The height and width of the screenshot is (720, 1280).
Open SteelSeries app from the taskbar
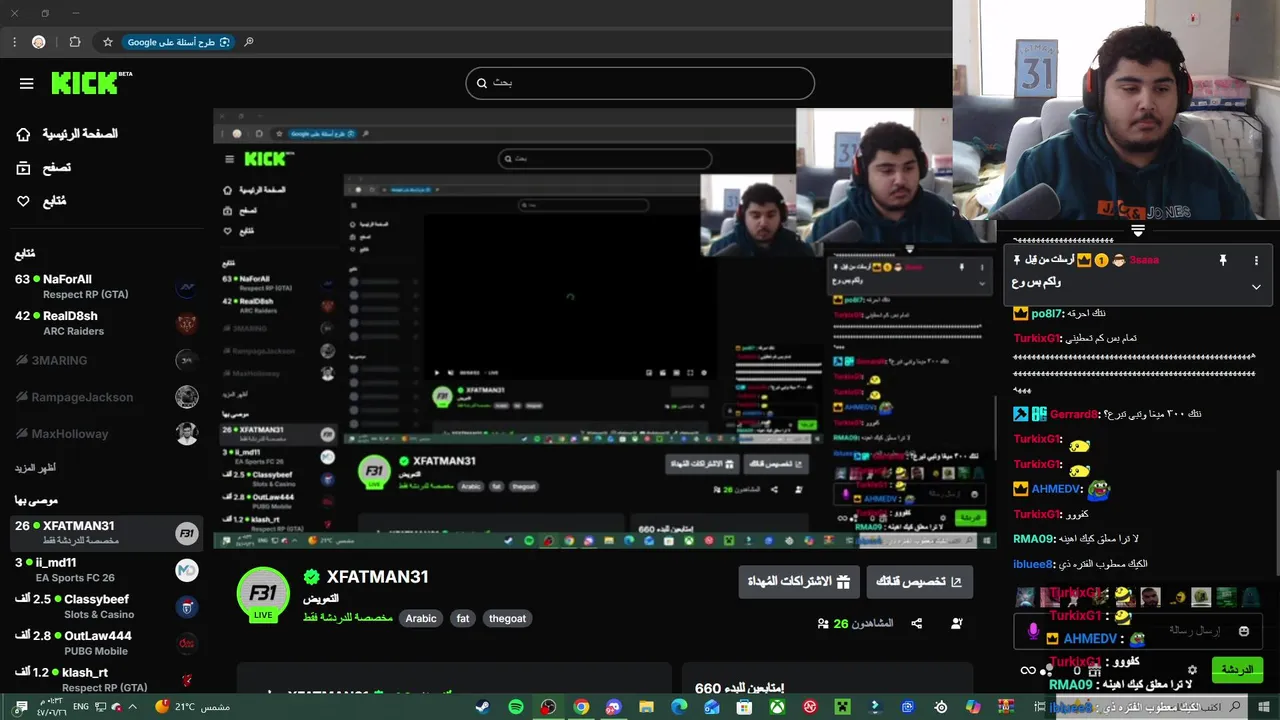click(940, 707)
